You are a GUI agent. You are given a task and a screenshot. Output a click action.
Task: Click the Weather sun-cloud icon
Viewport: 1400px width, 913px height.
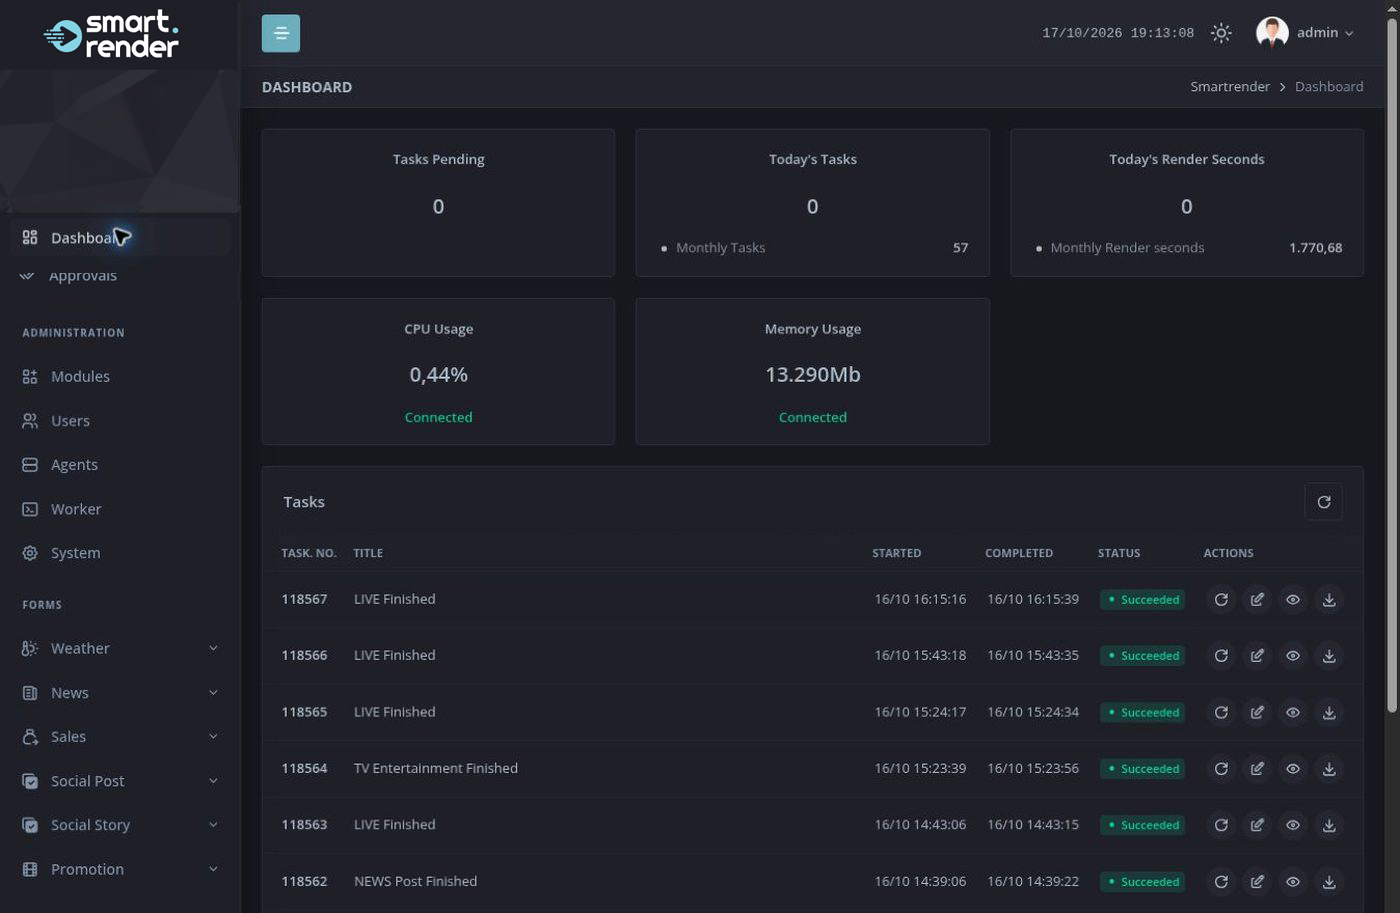pyautogui.click(x=30, y=649)
